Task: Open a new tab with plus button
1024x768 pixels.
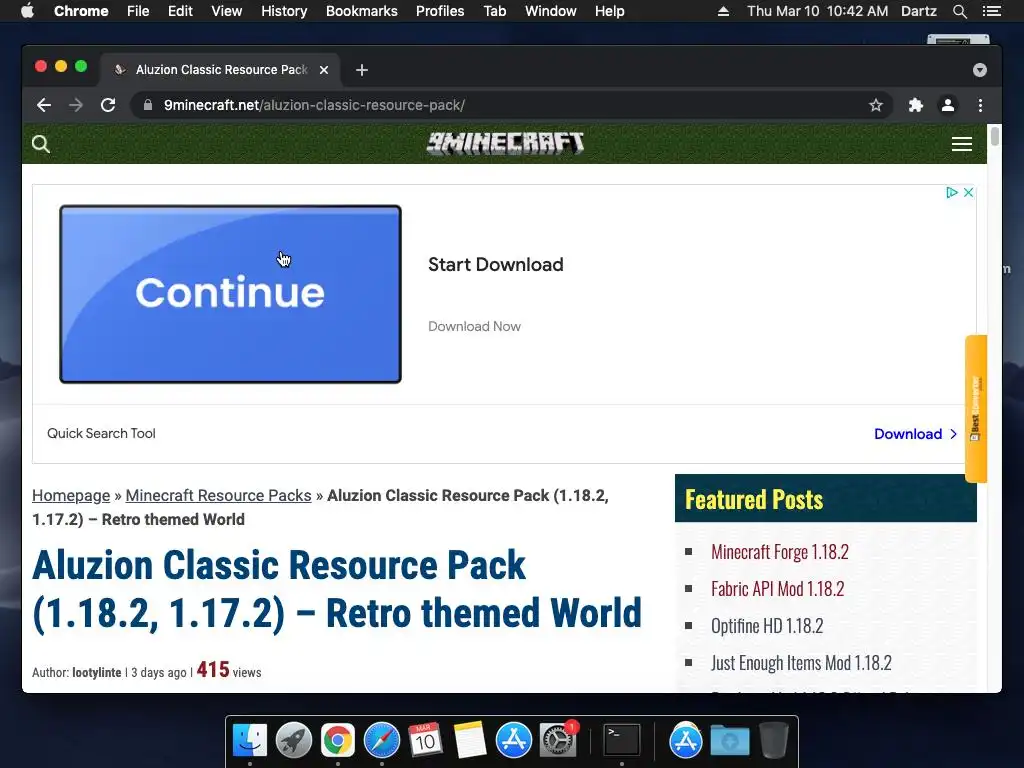Action: tap(362, 70)
